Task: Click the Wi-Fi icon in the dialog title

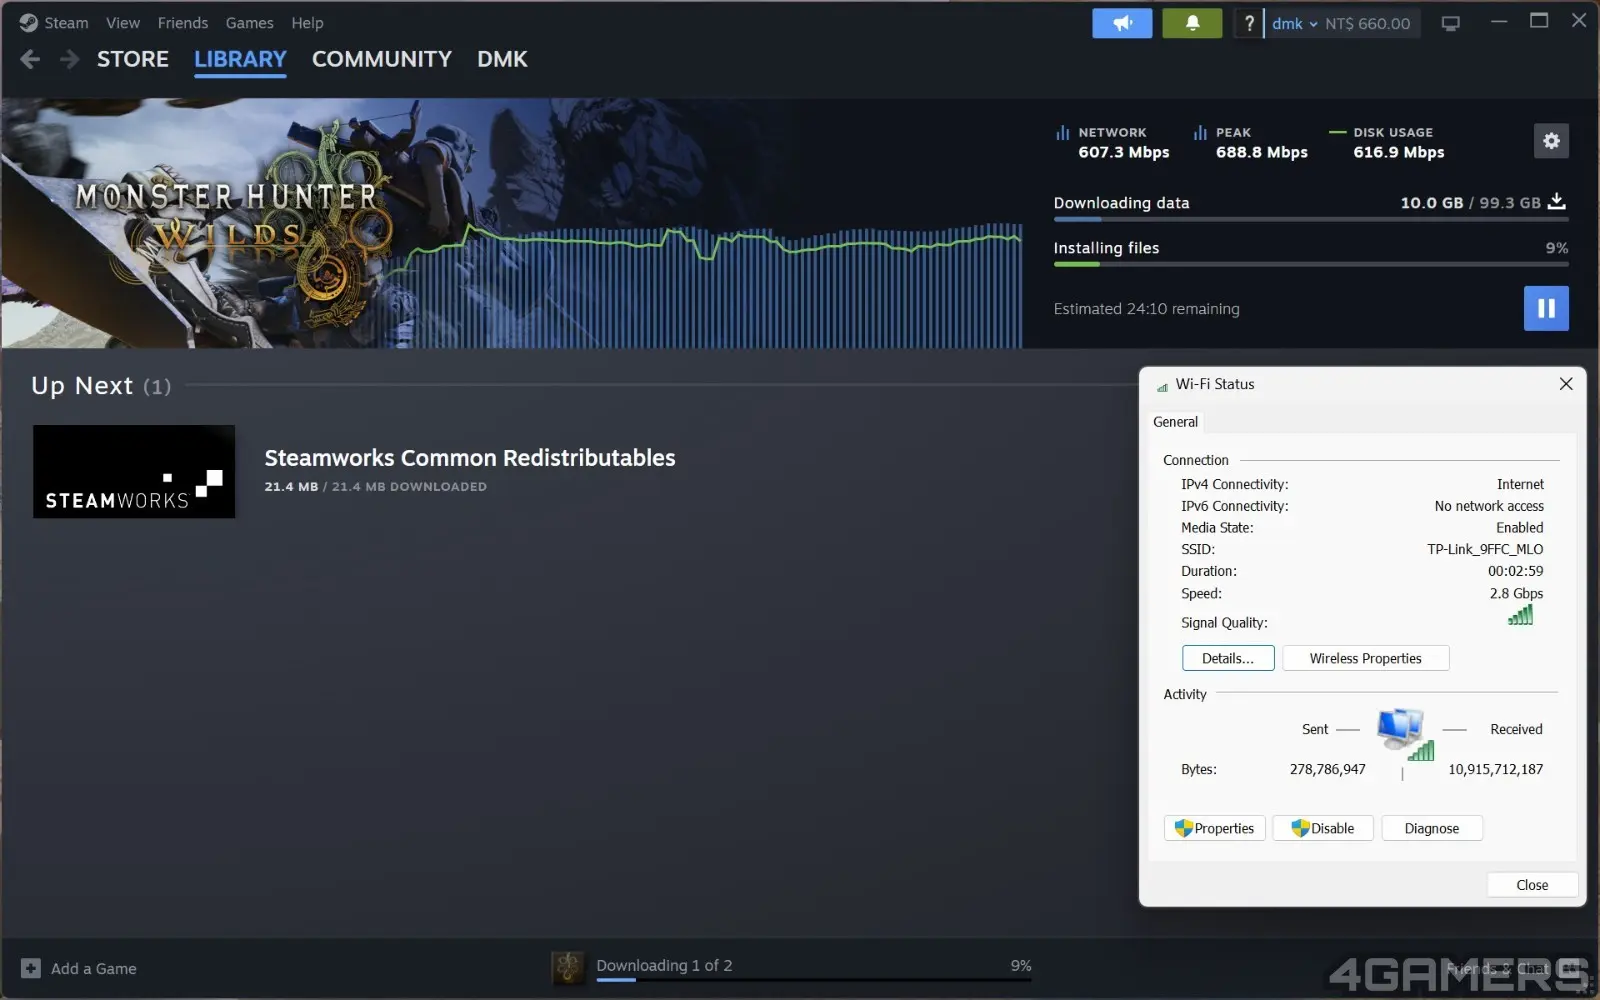Action: [x=1162, y=386]
